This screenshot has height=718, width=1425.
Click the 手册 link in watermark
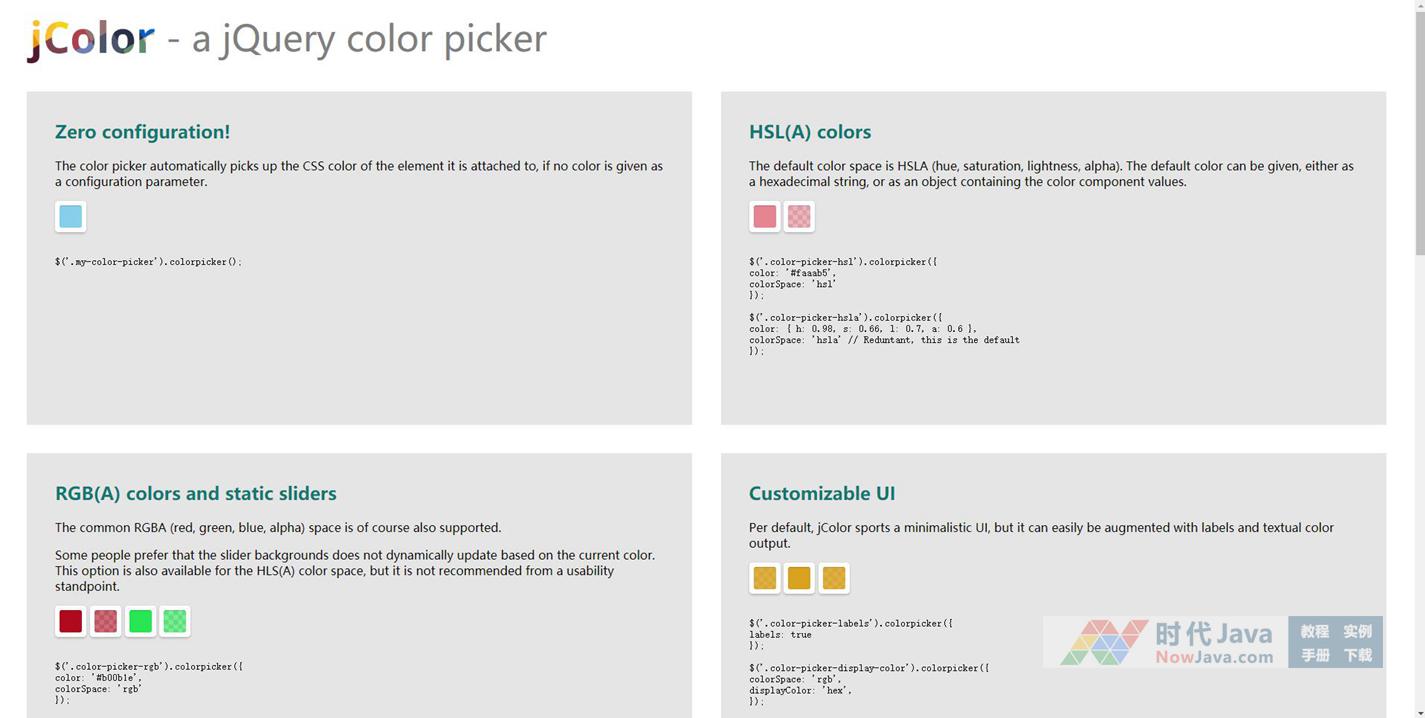coord(1314,655)
